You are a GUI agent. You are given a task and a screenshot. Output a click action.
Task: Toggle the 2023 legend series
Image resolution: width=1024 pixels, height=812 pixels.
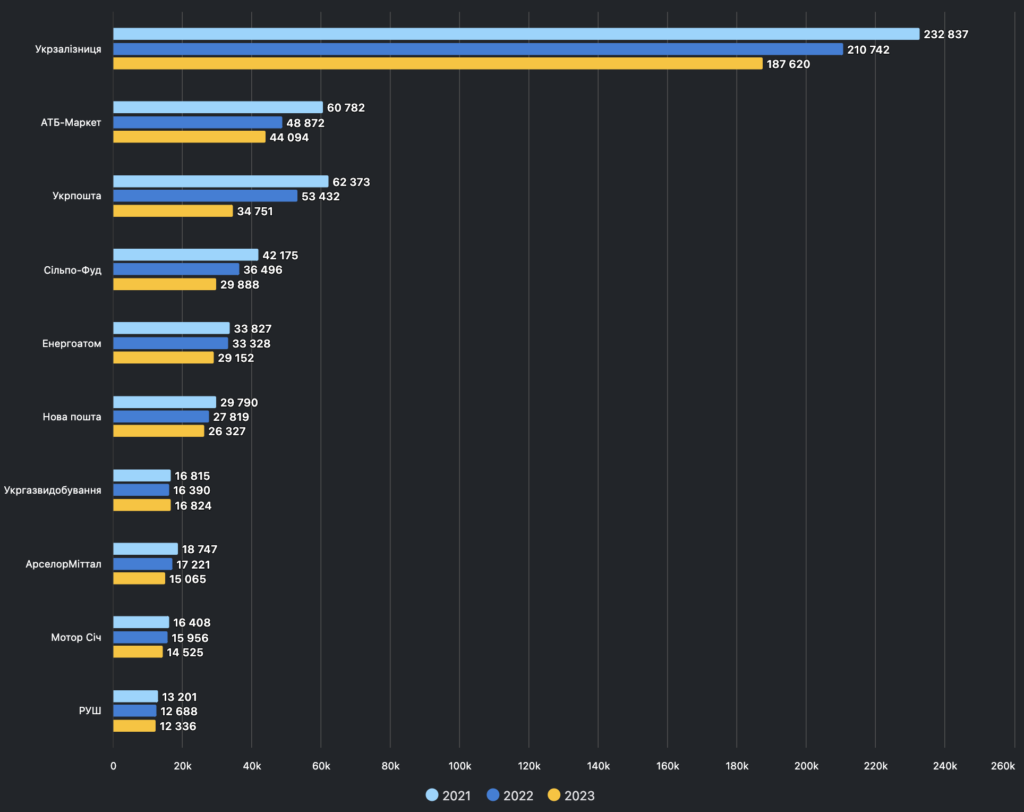pos(571,795)
